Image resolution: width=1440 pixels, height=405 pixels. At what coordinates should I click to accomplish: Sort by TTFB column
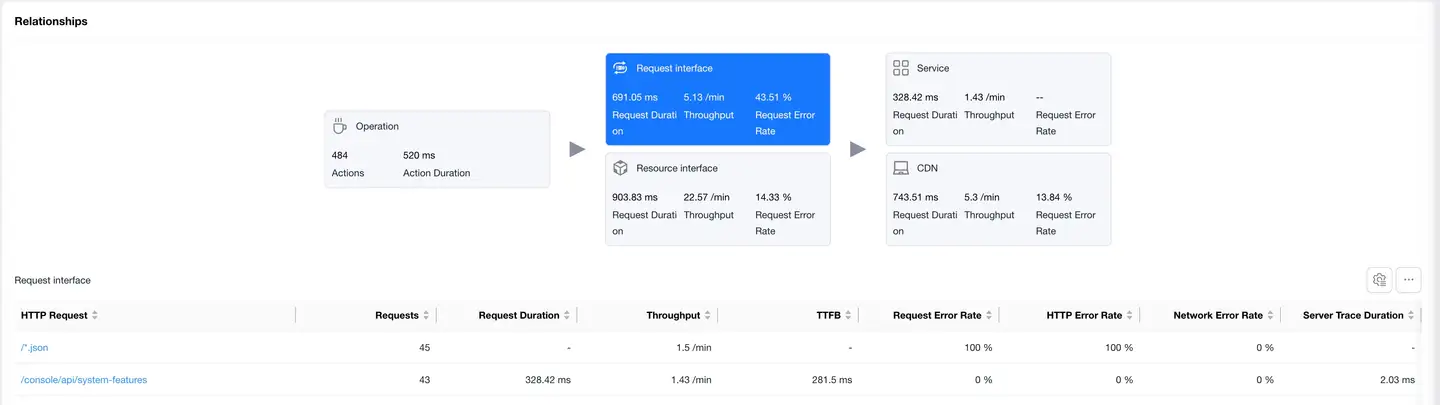(849, 315)
